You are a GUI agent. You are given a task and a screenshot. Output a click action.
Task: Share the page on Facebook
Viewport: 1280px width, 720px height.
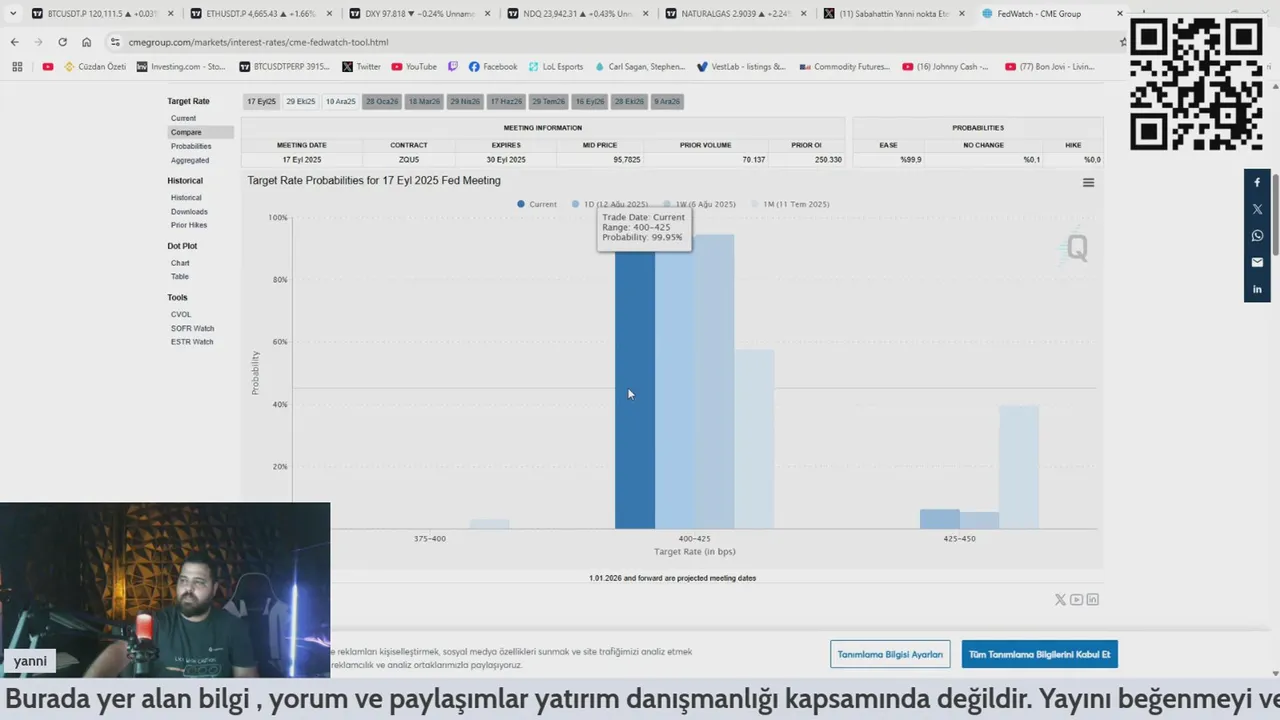1257,182
